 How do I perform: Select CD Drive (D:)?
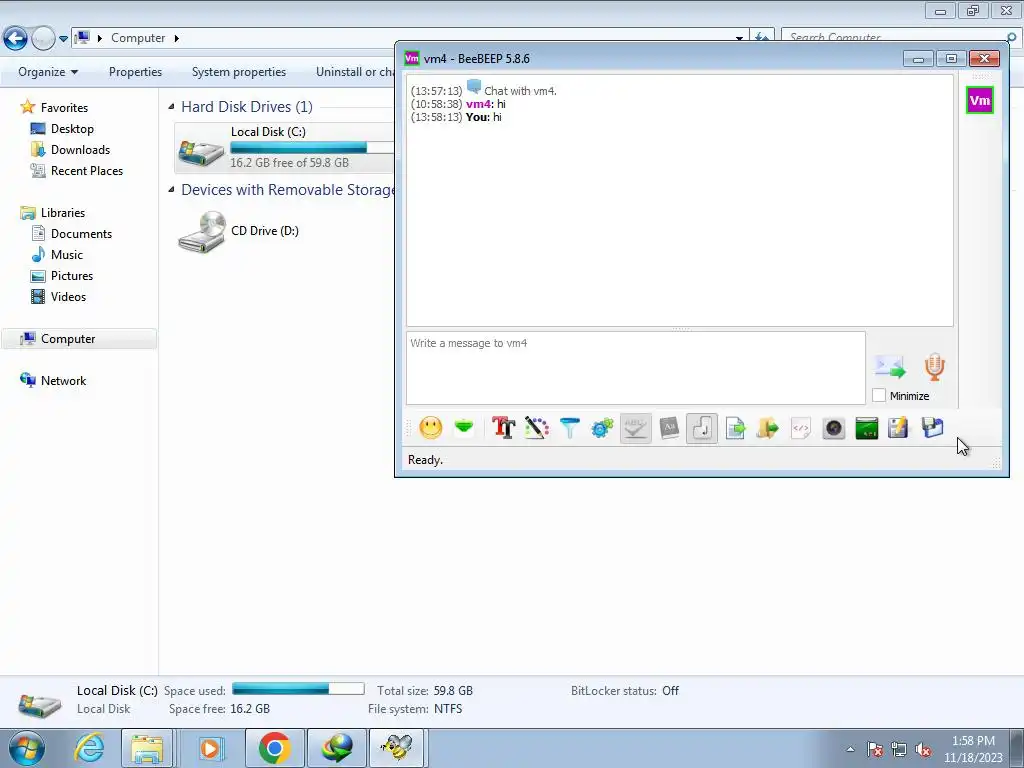click(238, 231)
